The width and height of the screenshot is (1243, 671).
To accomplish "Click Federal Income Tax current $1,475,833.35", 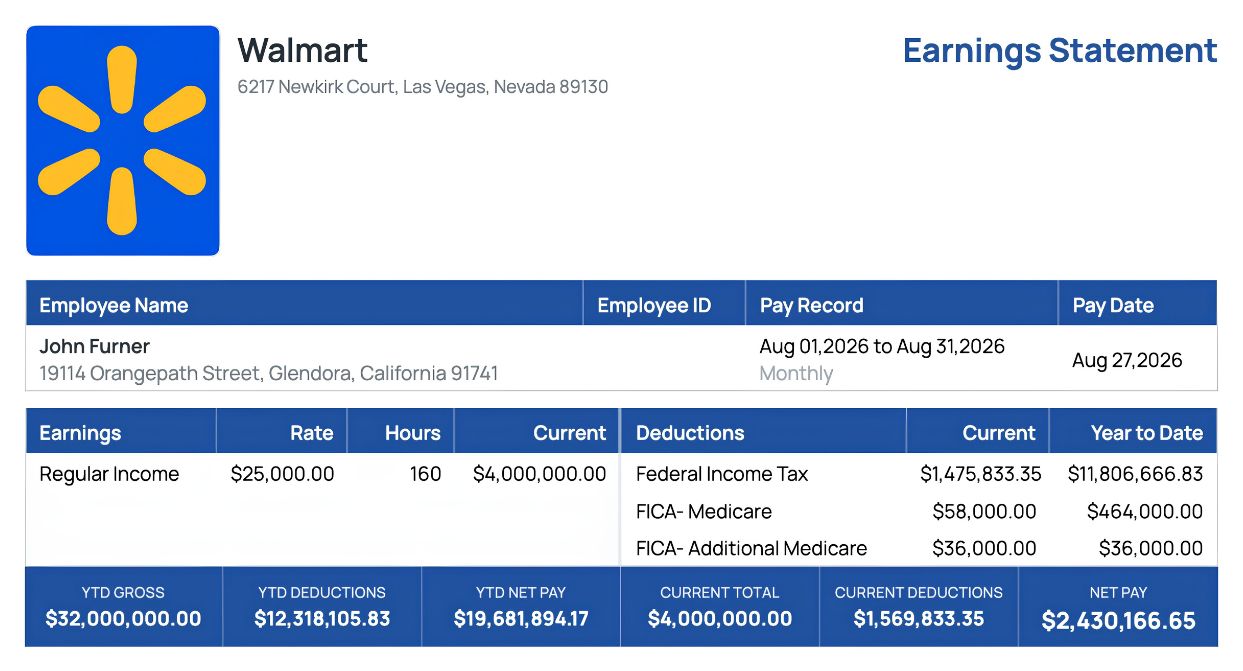I will click(981, 474).
